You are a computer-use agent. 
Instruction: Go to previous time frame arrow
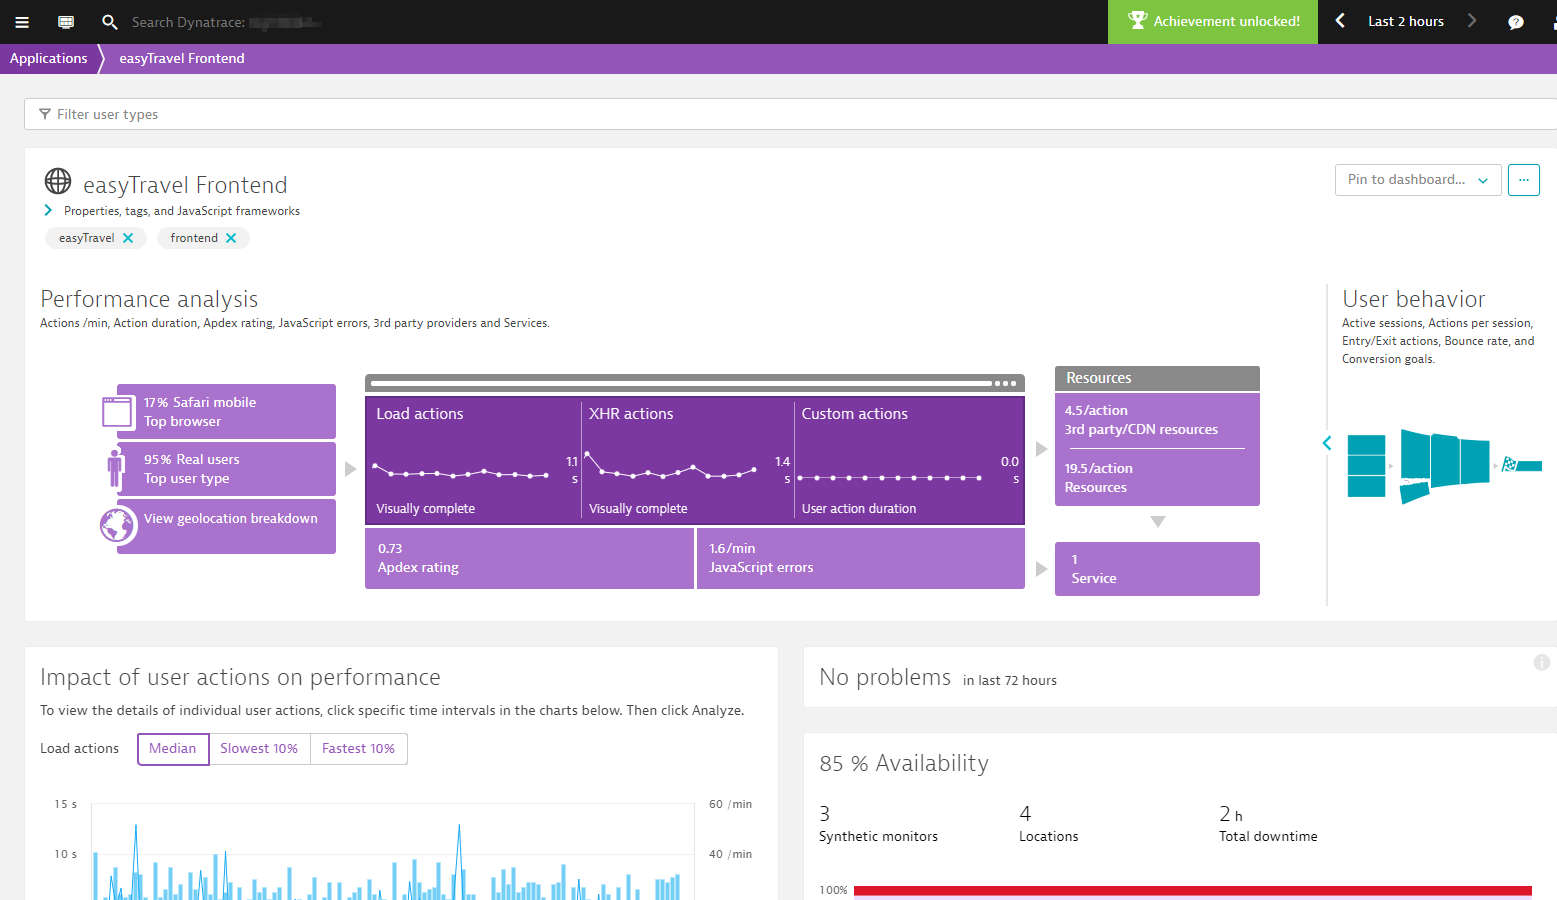tap(1340, 21)
